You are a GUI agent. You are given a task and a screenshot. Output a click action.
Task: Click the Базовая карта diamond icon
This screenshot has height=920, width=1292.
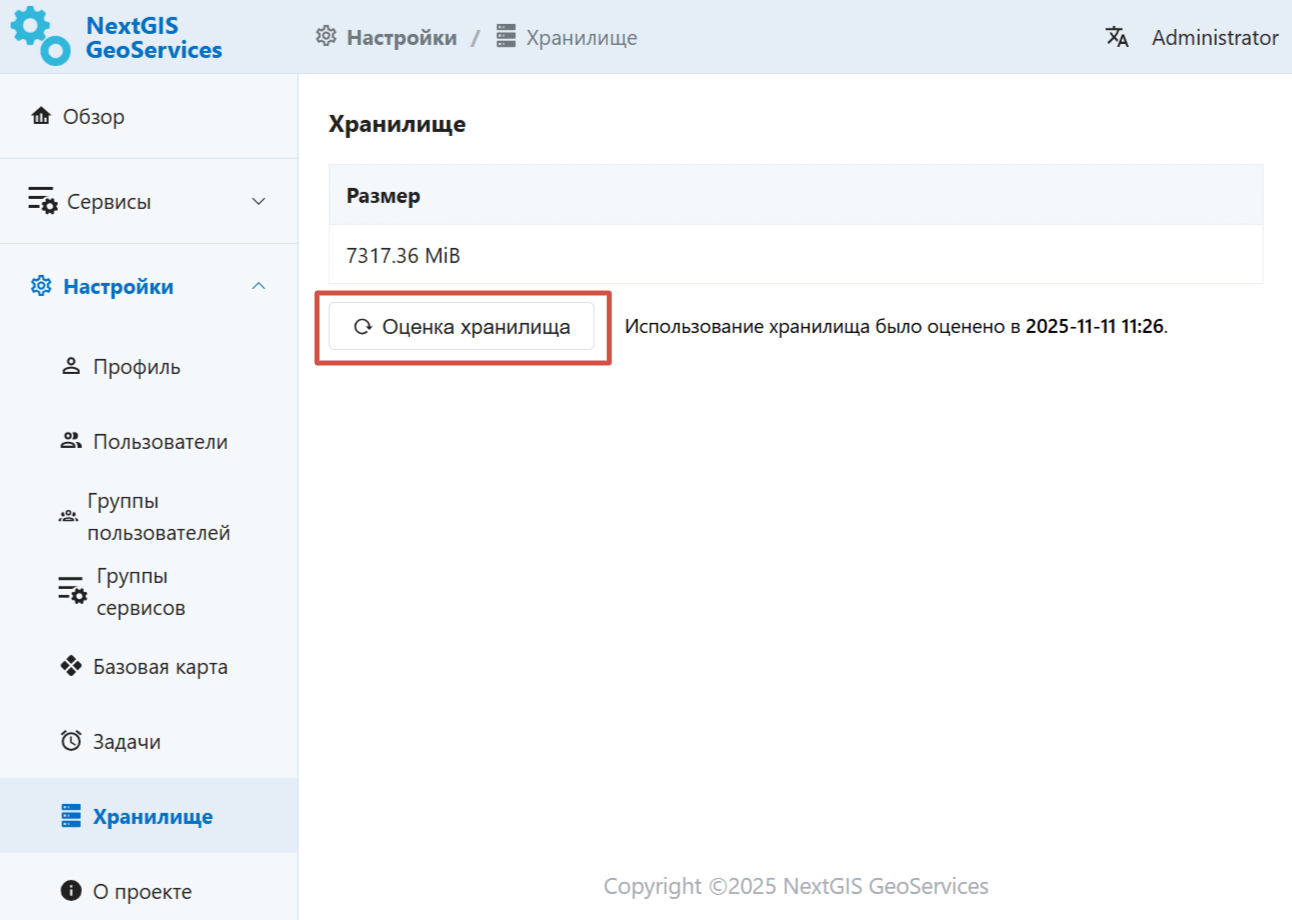tap(70, 666)
